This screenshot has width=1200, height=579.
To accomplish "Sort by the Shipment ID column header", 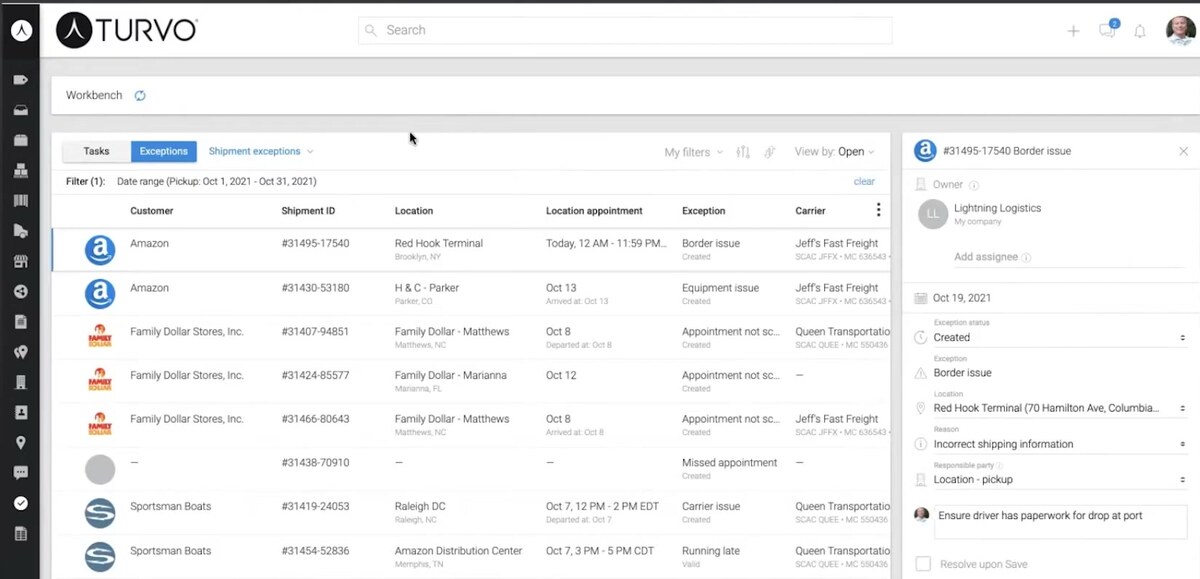I will pyautogui.click(x=309, y=211).
